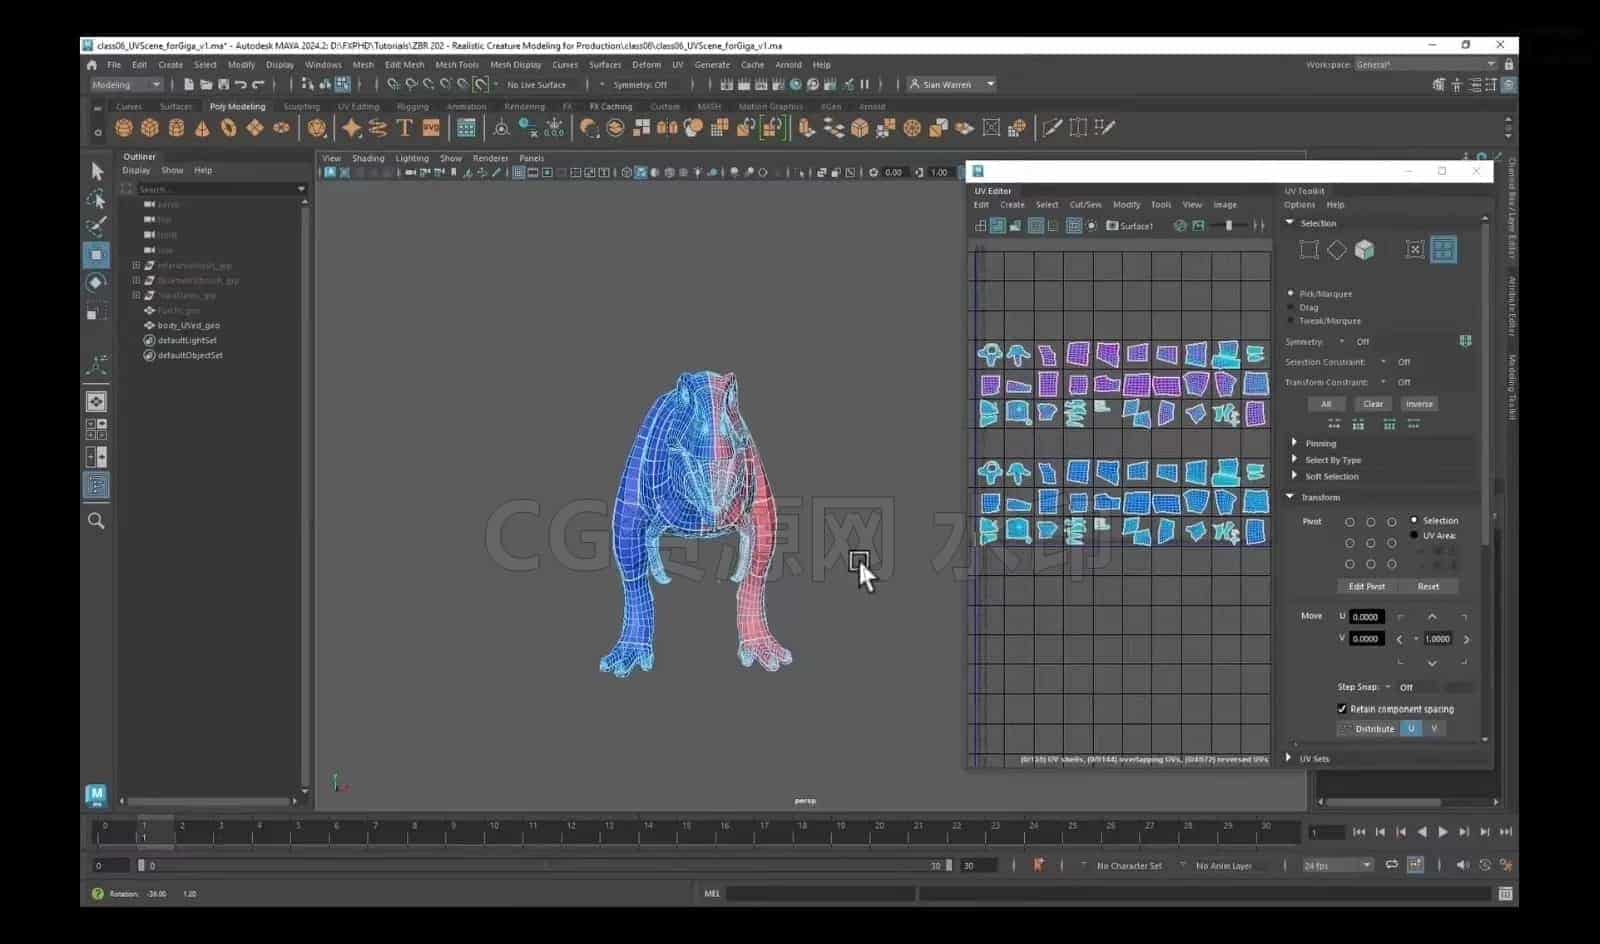Click the polygon sphere shelf icon

click(x=124, y=128)
